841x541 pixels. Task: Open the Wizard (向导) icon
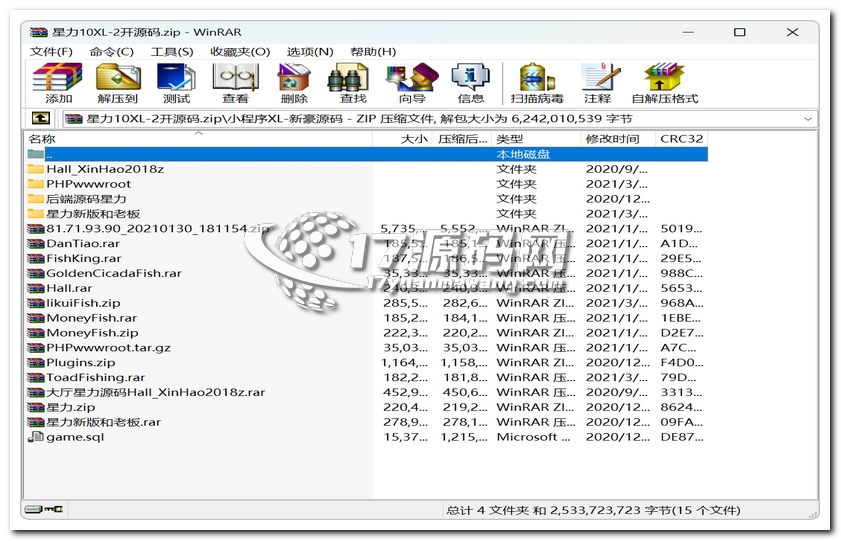pos(412,83)
